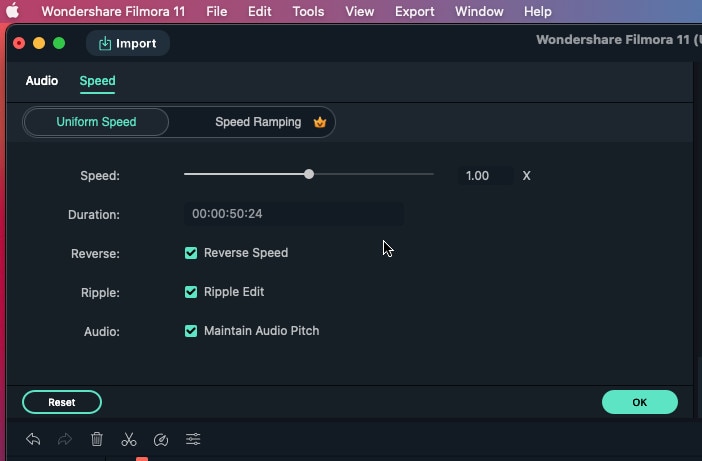Open the Edit menu
Viewport: 702px width, 461px height.
[x=260, y=11]
